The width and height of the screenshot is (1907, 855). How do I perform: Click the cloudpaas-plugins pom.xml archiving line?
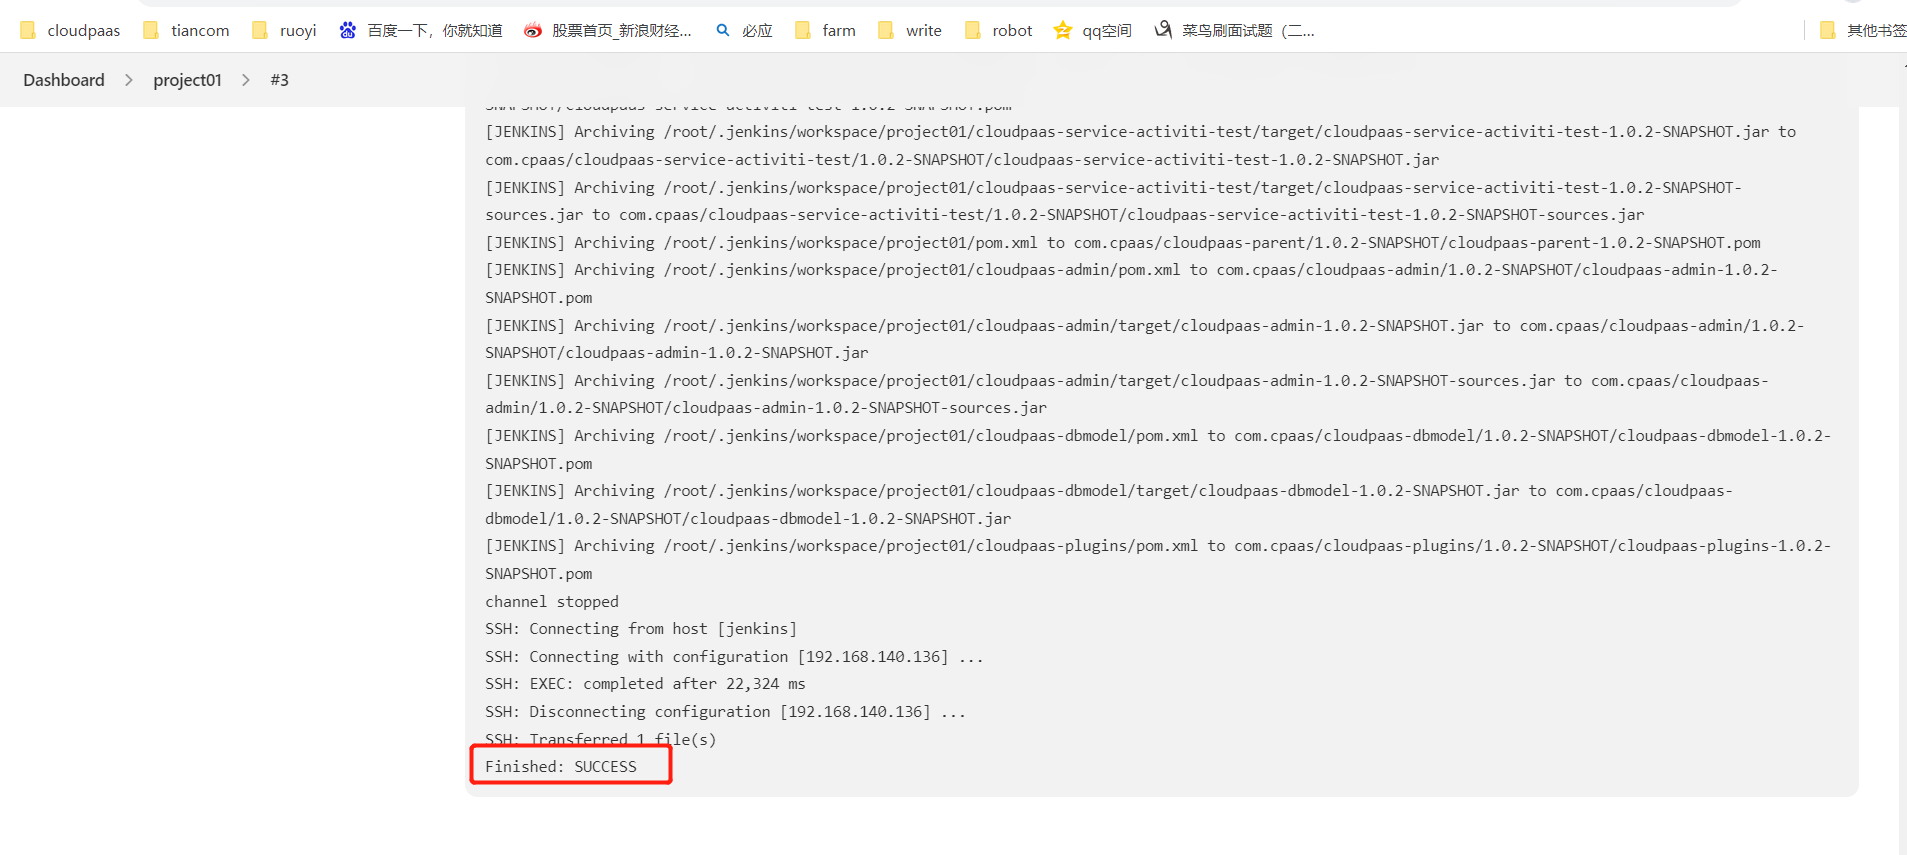pyautogui.click(x=1158, y=560)
